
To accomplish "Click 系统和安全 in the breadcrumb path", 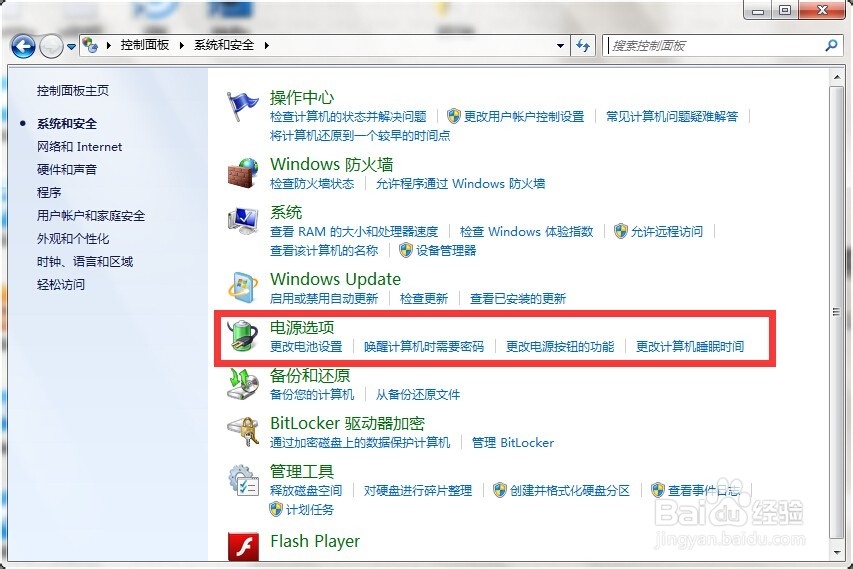I will pyautogui.click(x=224, y=45).
